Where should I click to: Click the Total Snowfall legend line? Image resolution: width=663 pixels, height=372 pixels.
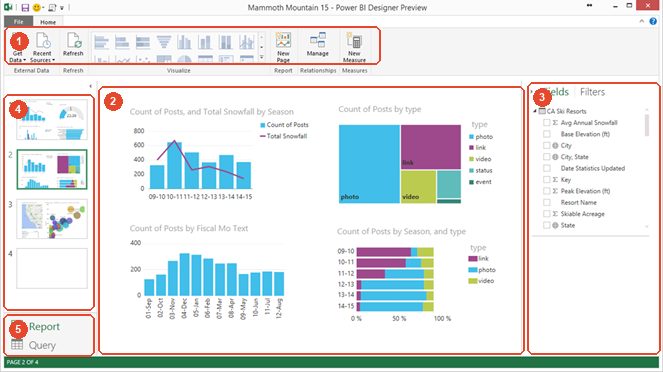263,136
